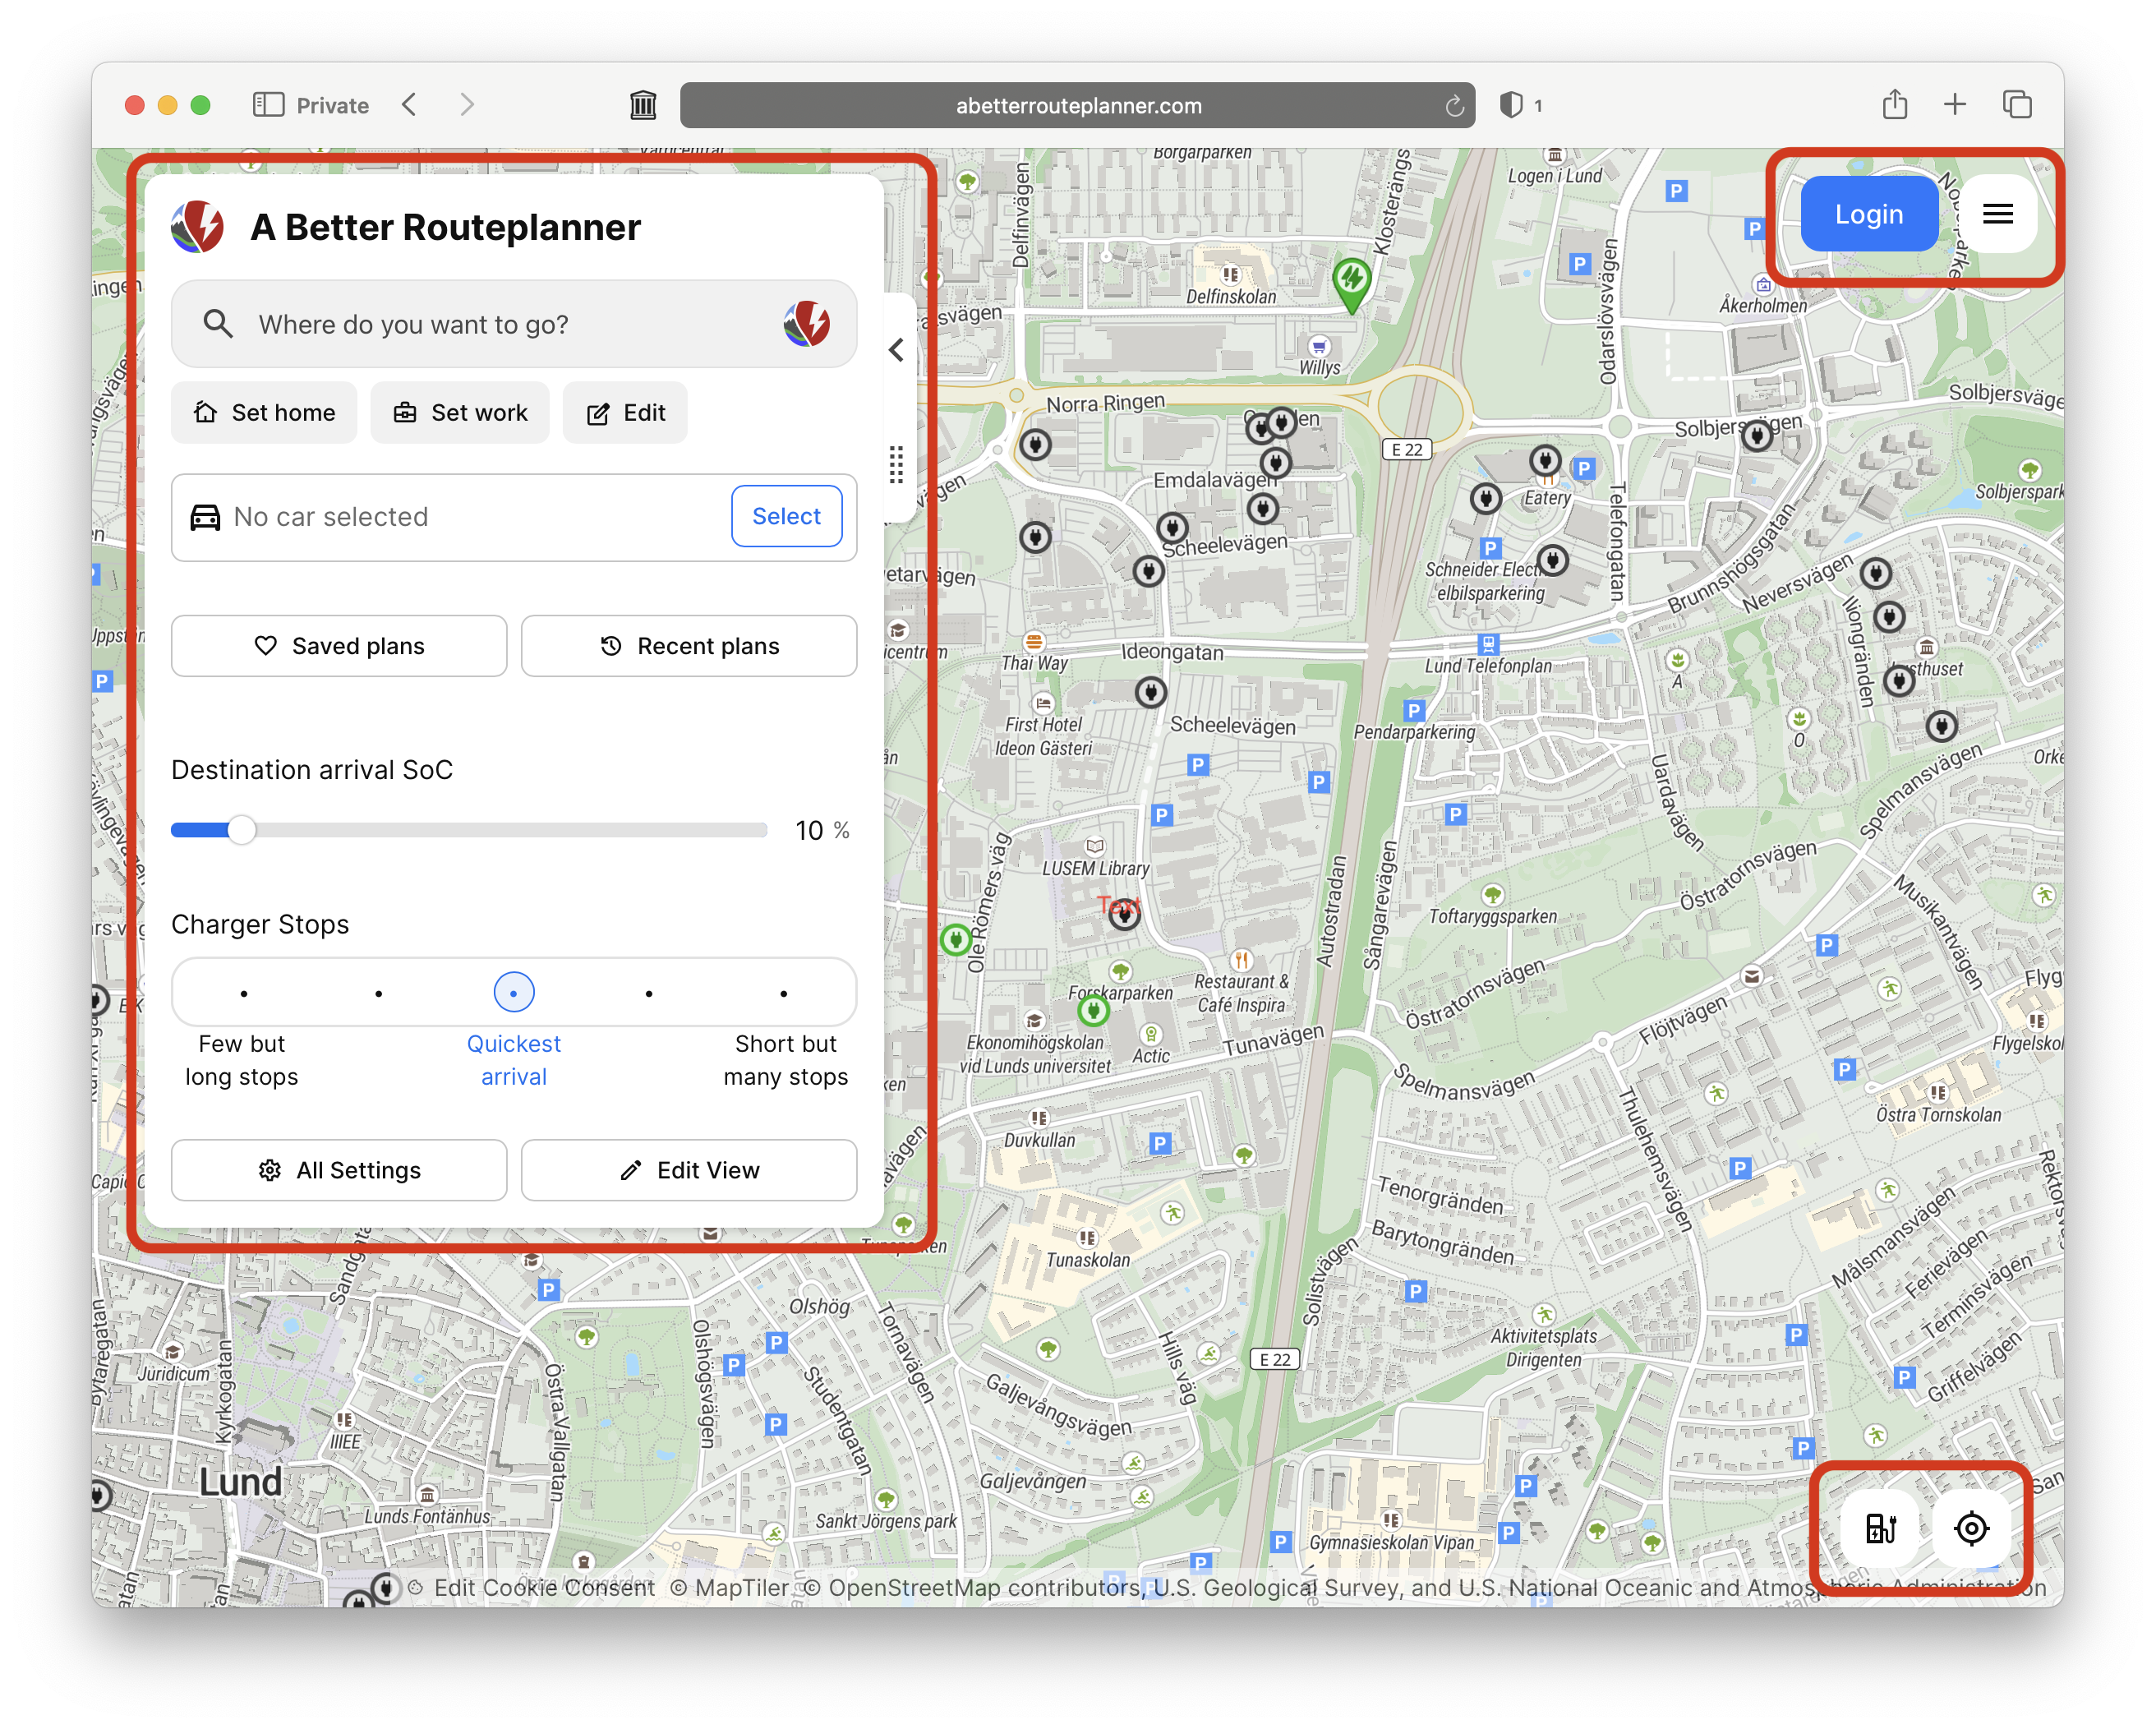Click Edit Cookie Consent link

(544, 1588)
